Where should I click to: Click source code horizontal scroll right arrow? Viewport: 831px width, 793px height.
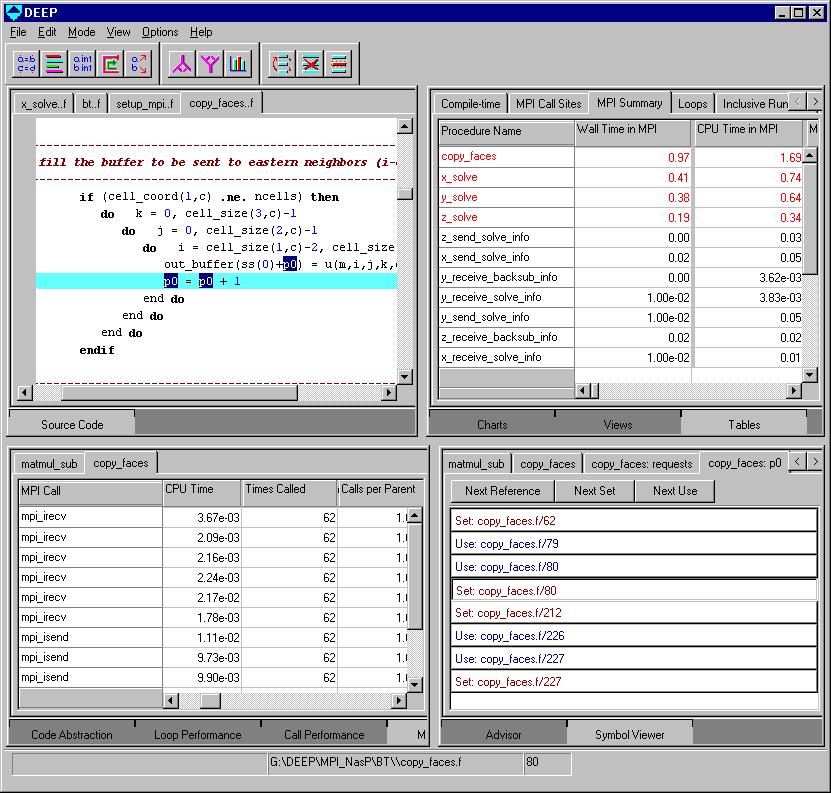(388, 392)
